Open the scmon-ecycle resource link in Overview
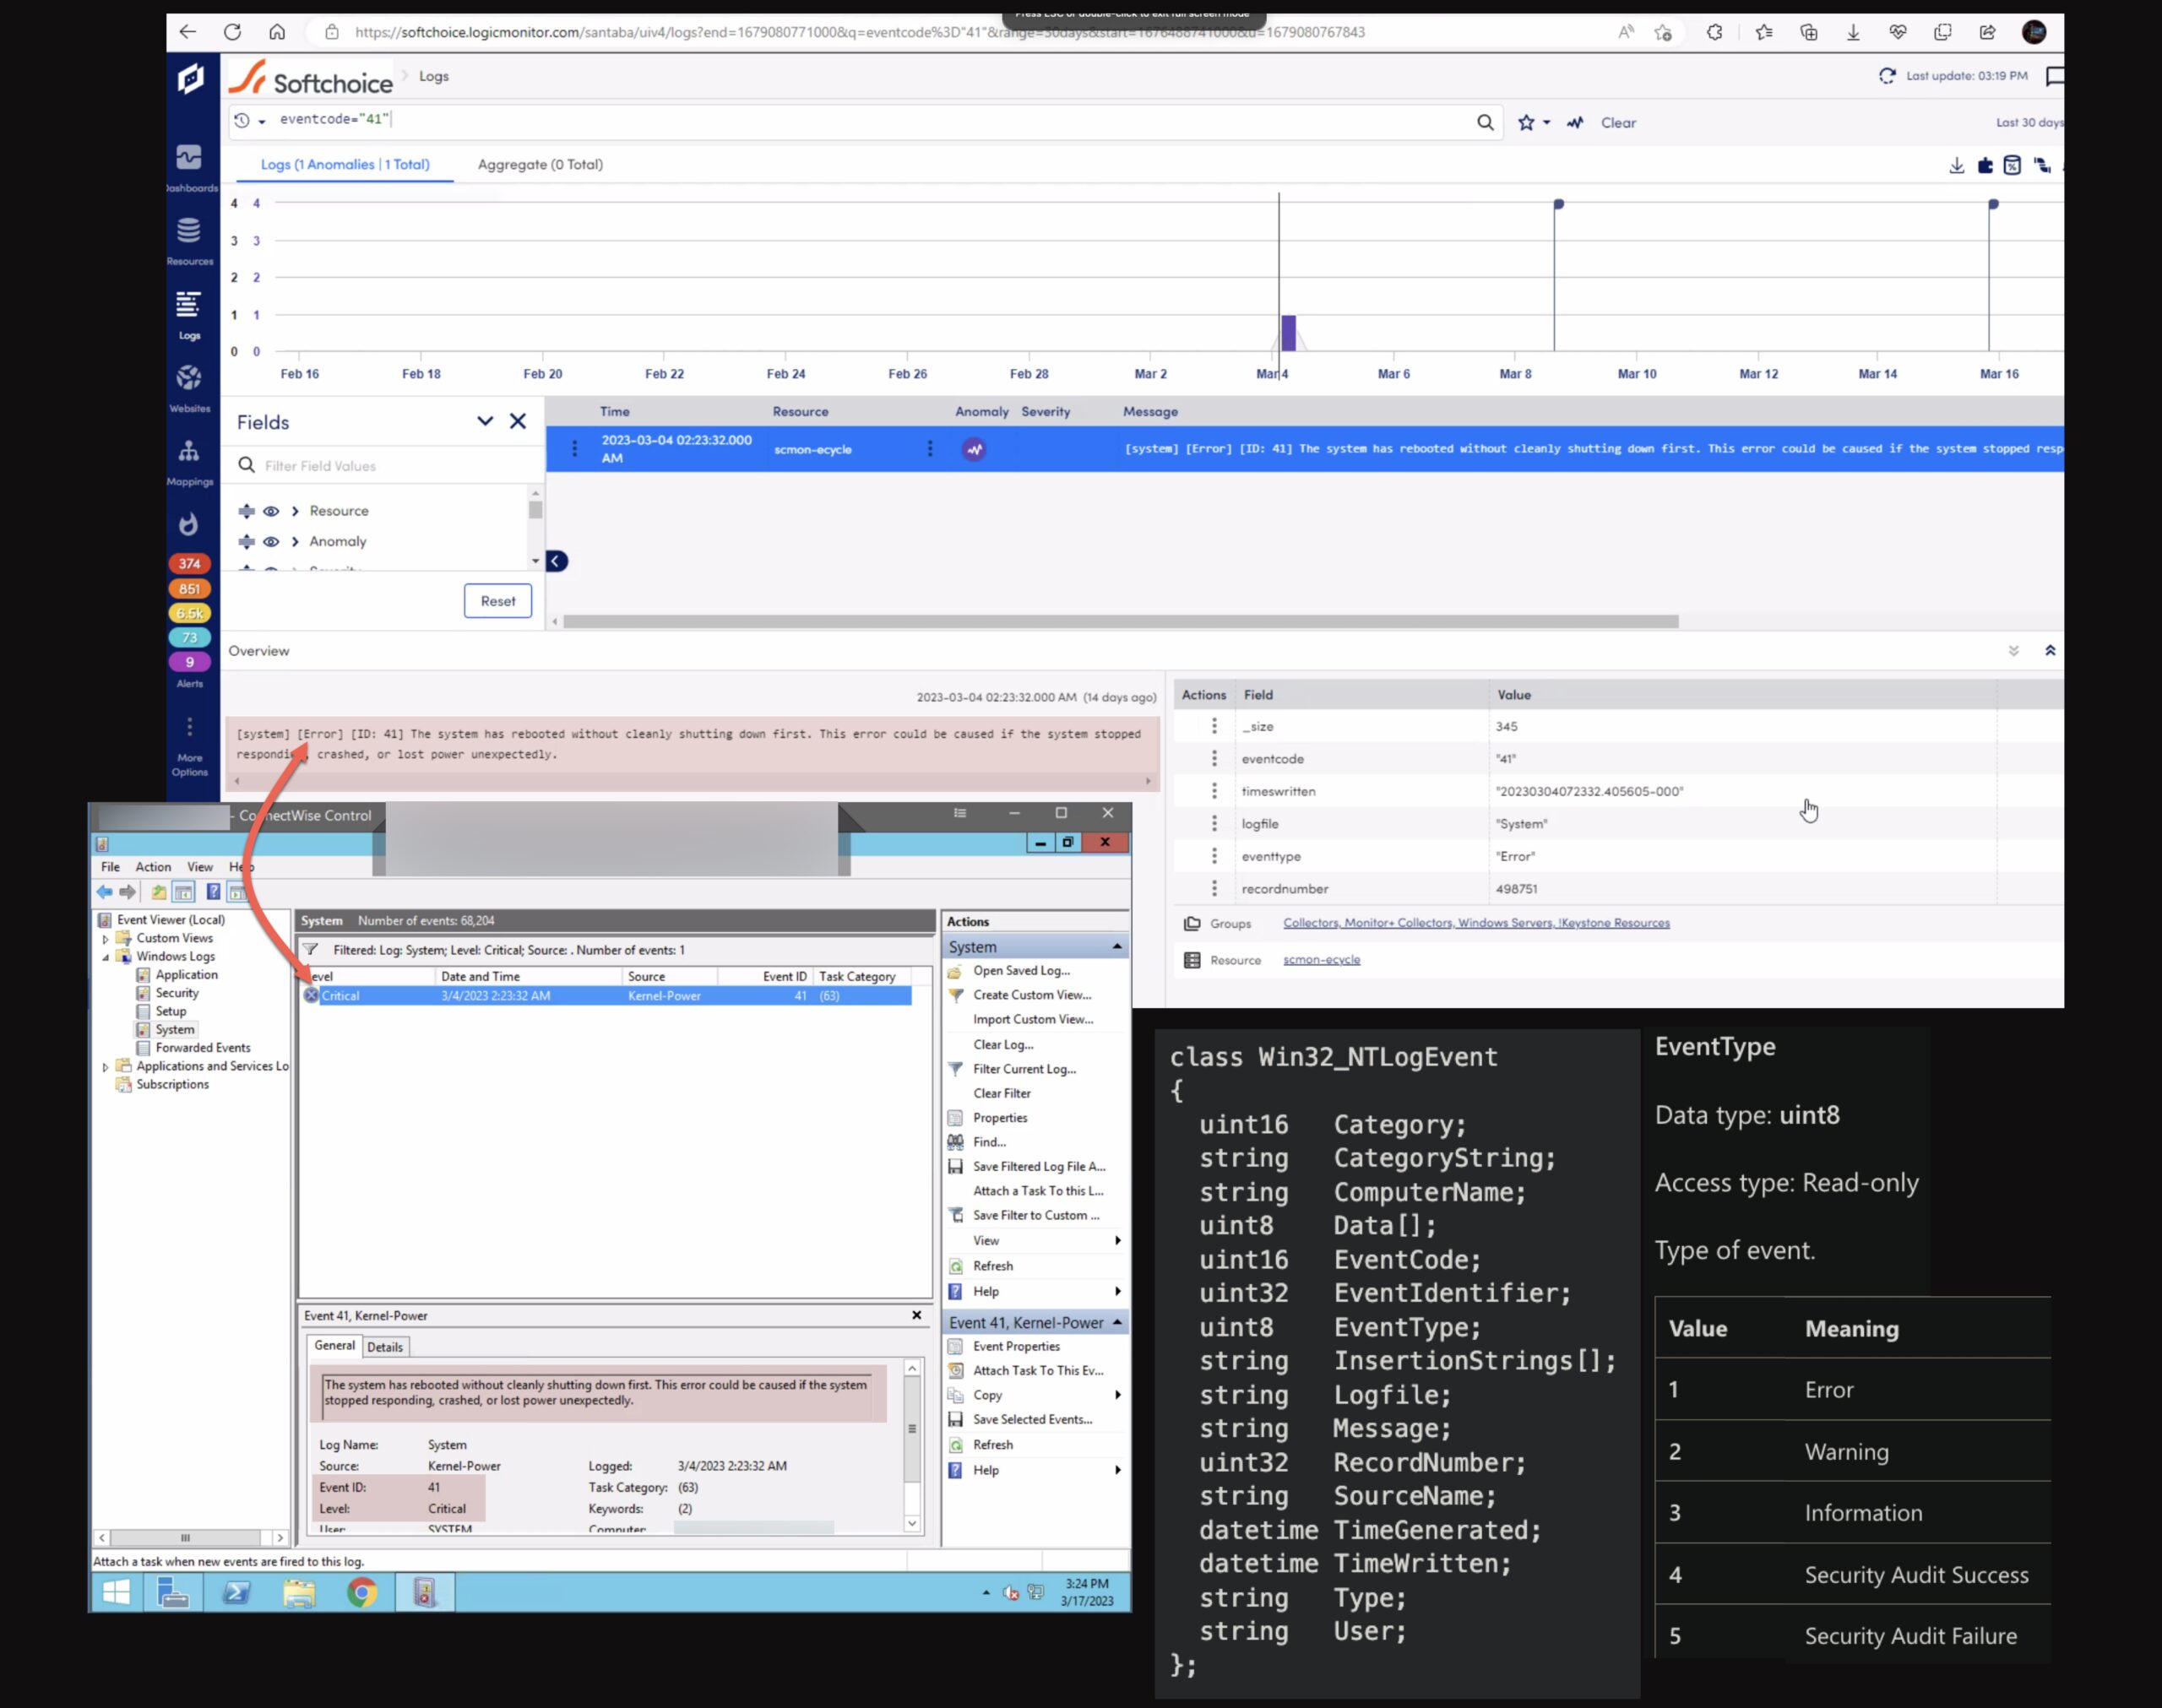2162x1708 pixels. (x=1321, y=960)
